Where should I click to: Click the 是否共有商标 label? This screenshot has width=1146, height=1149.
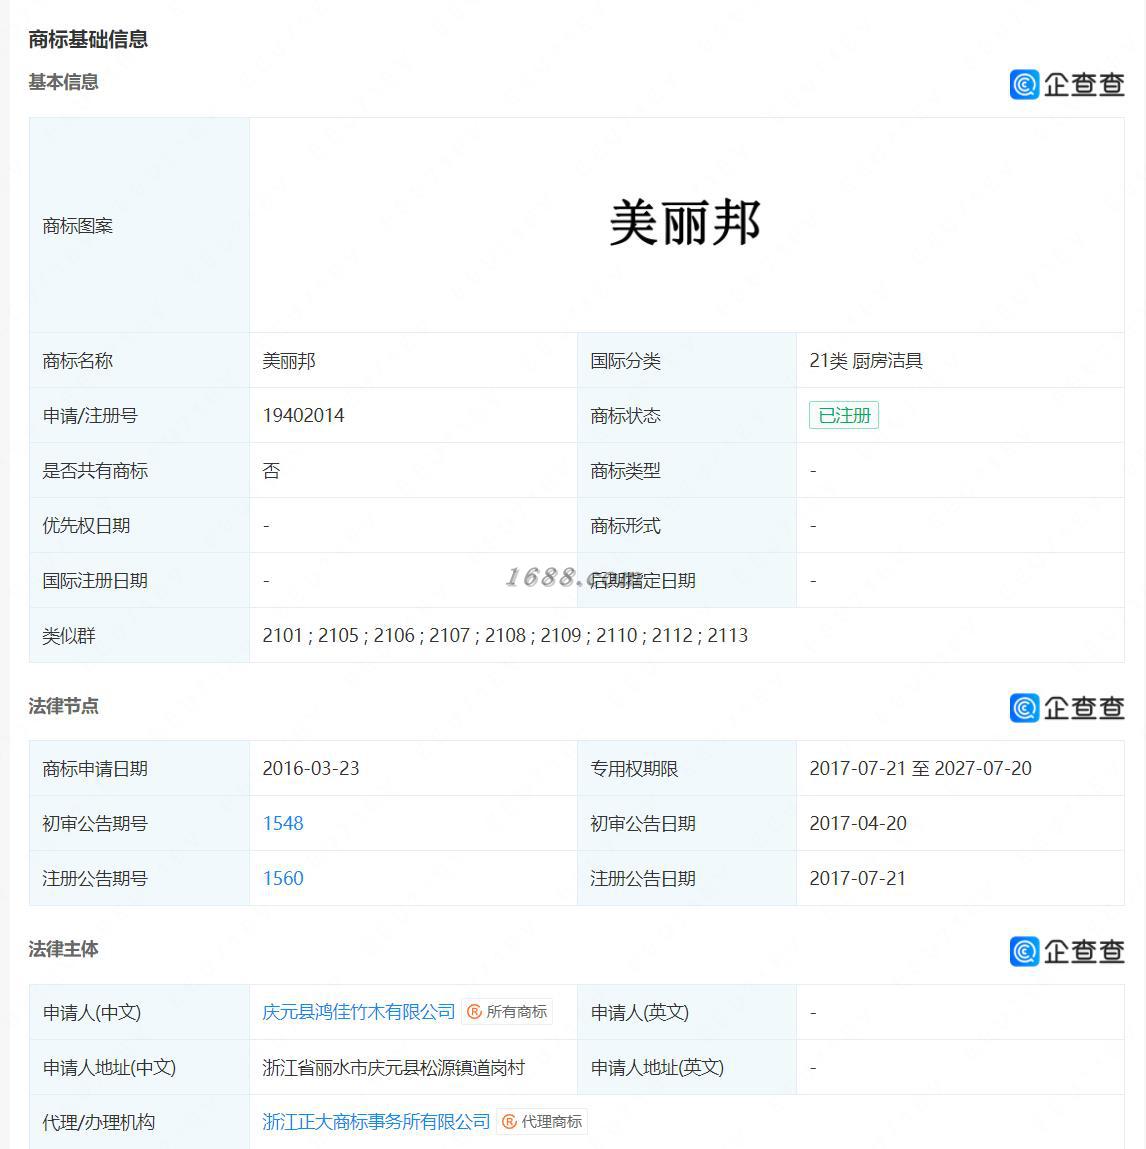click(x=95, y=470)
